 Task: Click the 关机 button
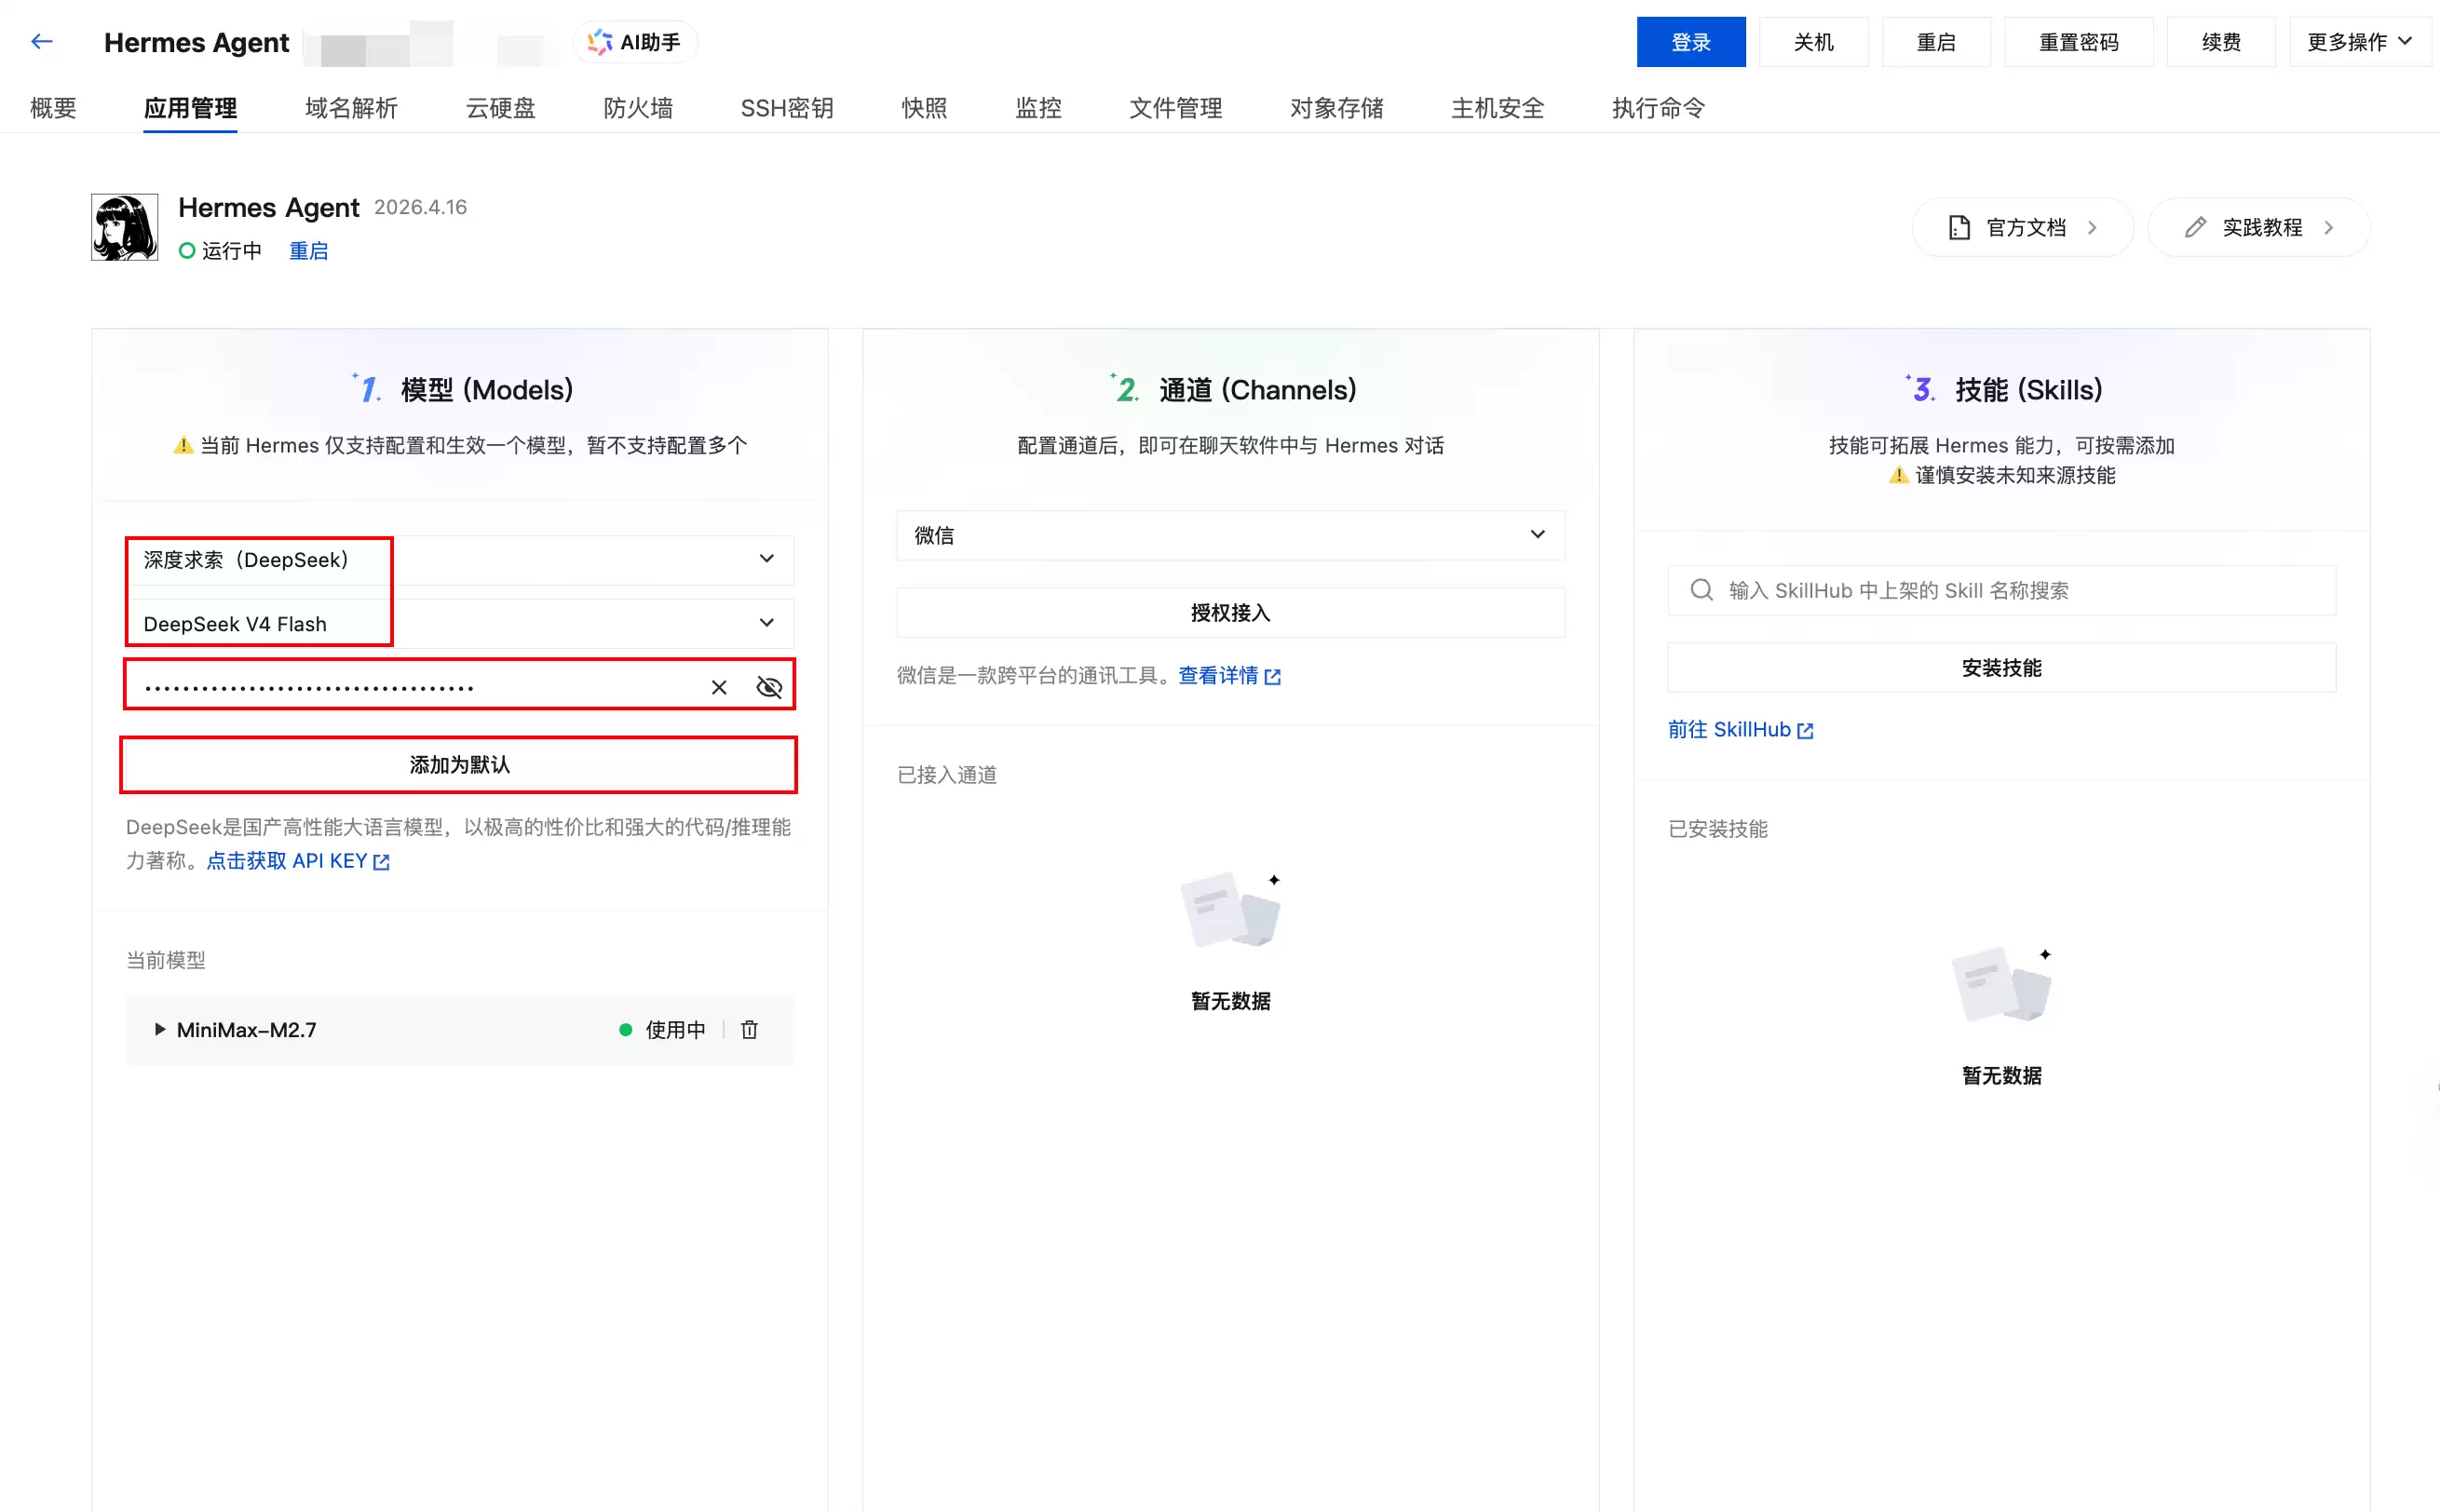[1814, 42]
